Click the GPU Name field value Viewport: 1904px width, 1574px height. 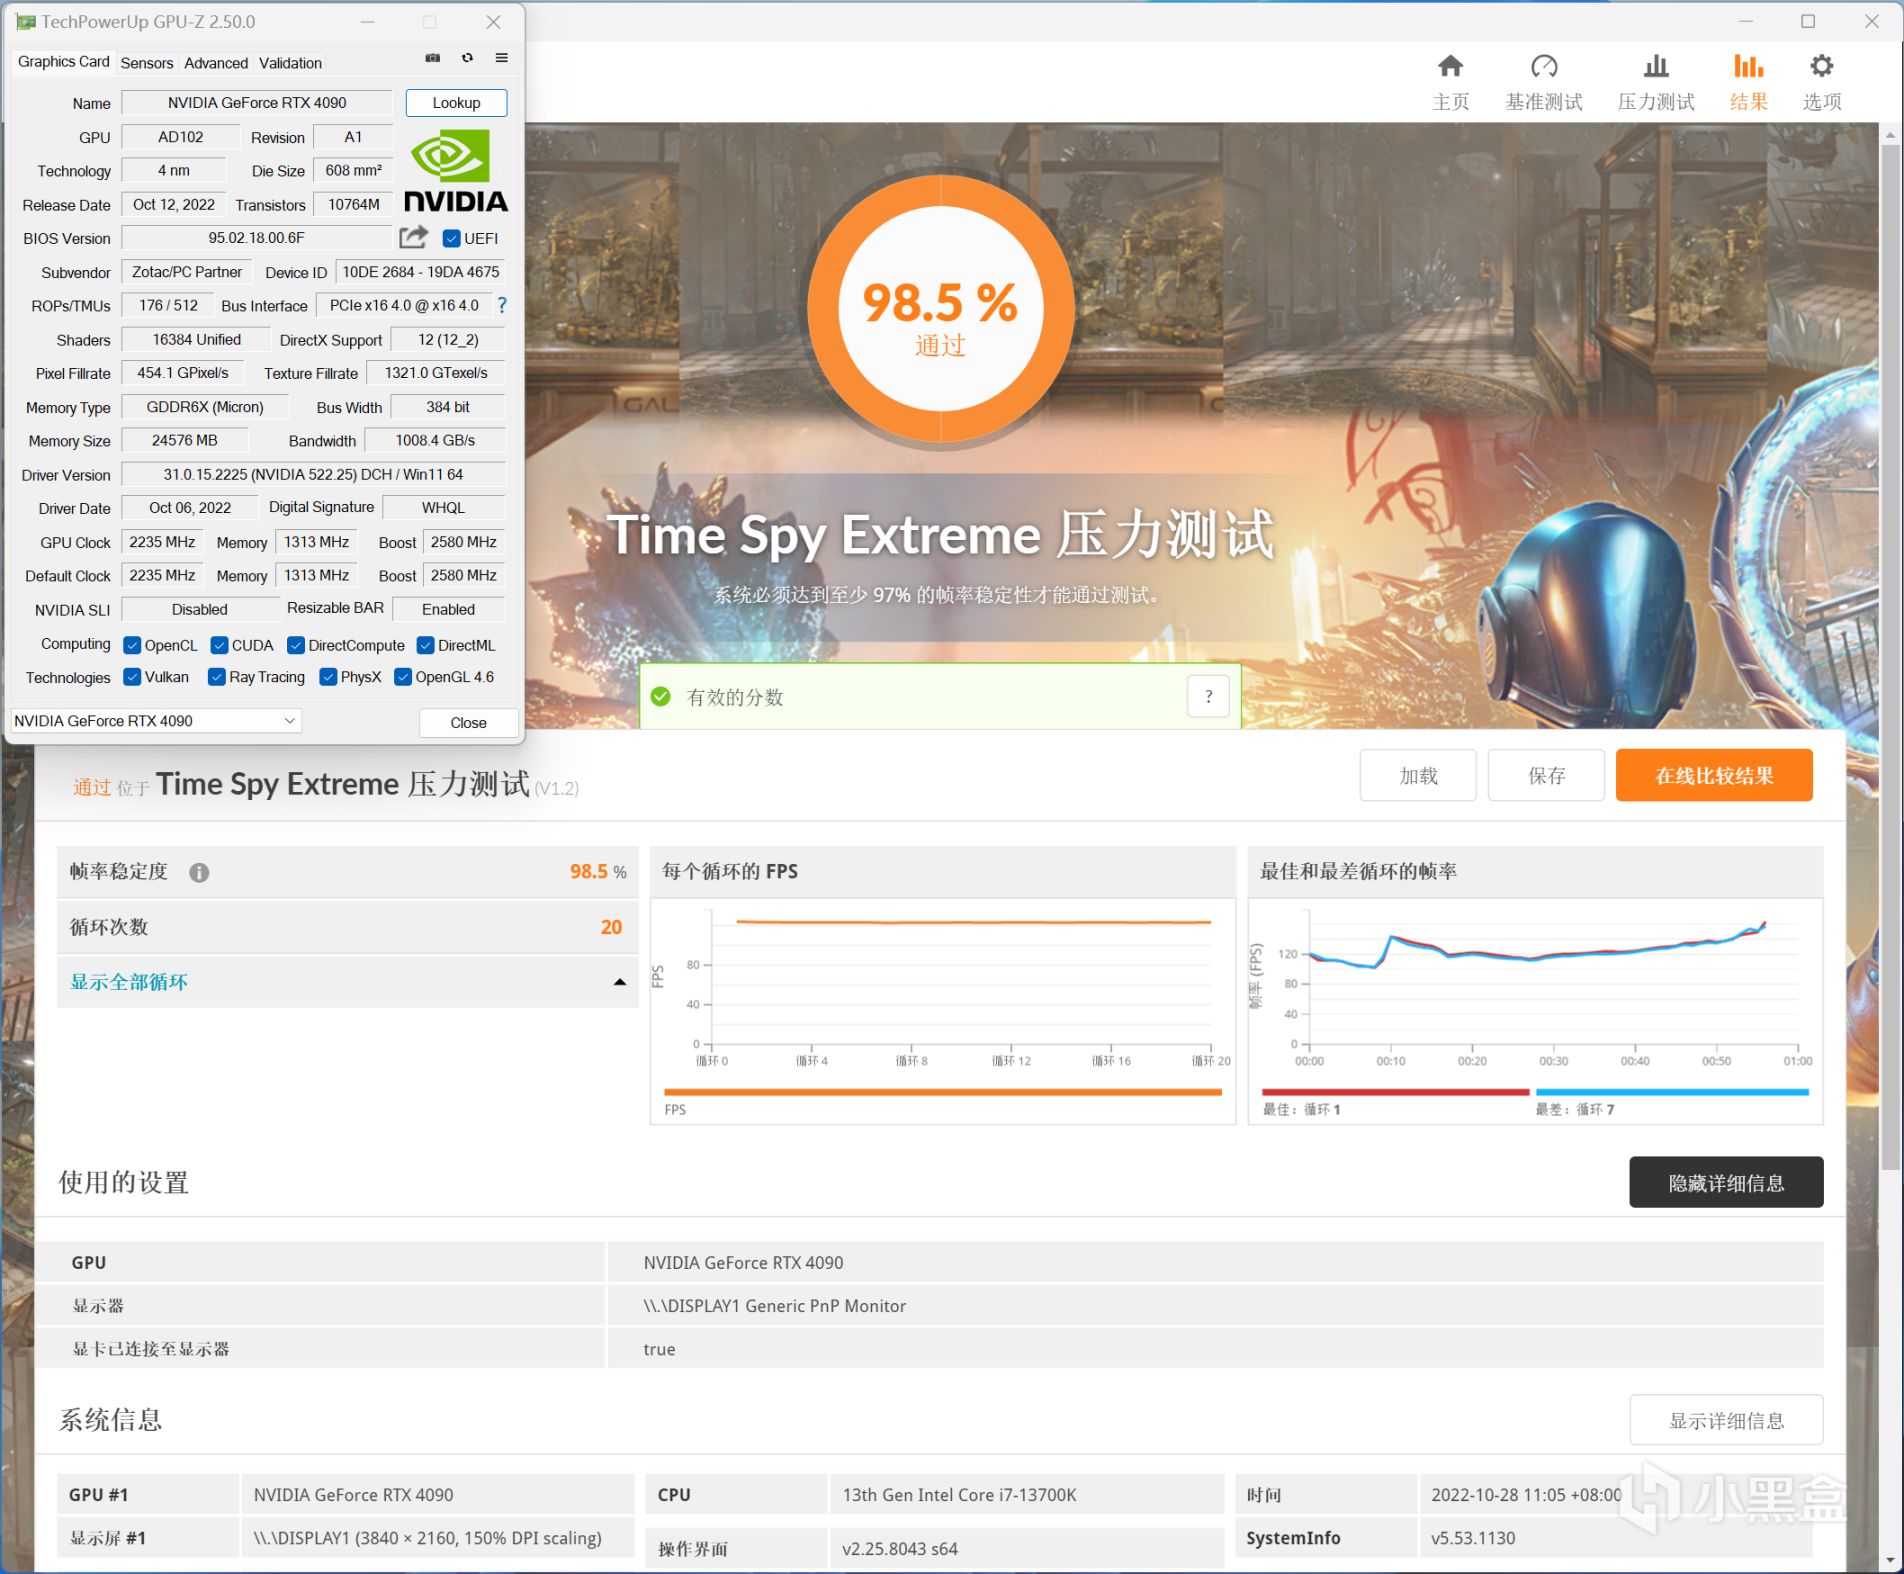(x=257, y=103)
